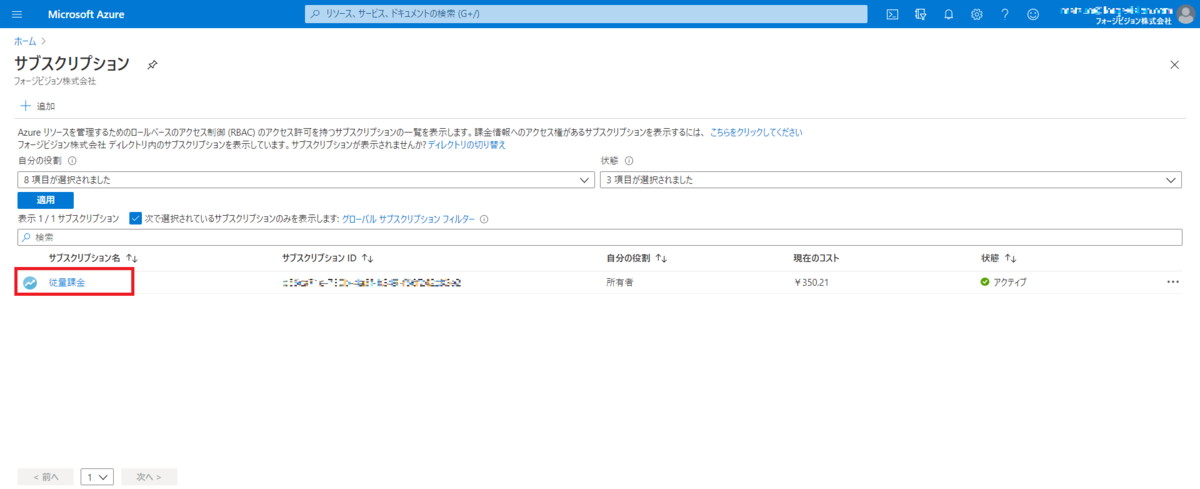Screen dimensions: 1200x489
Task: Sort by 状態 column arrows
Action: [x=1010, y=258]
